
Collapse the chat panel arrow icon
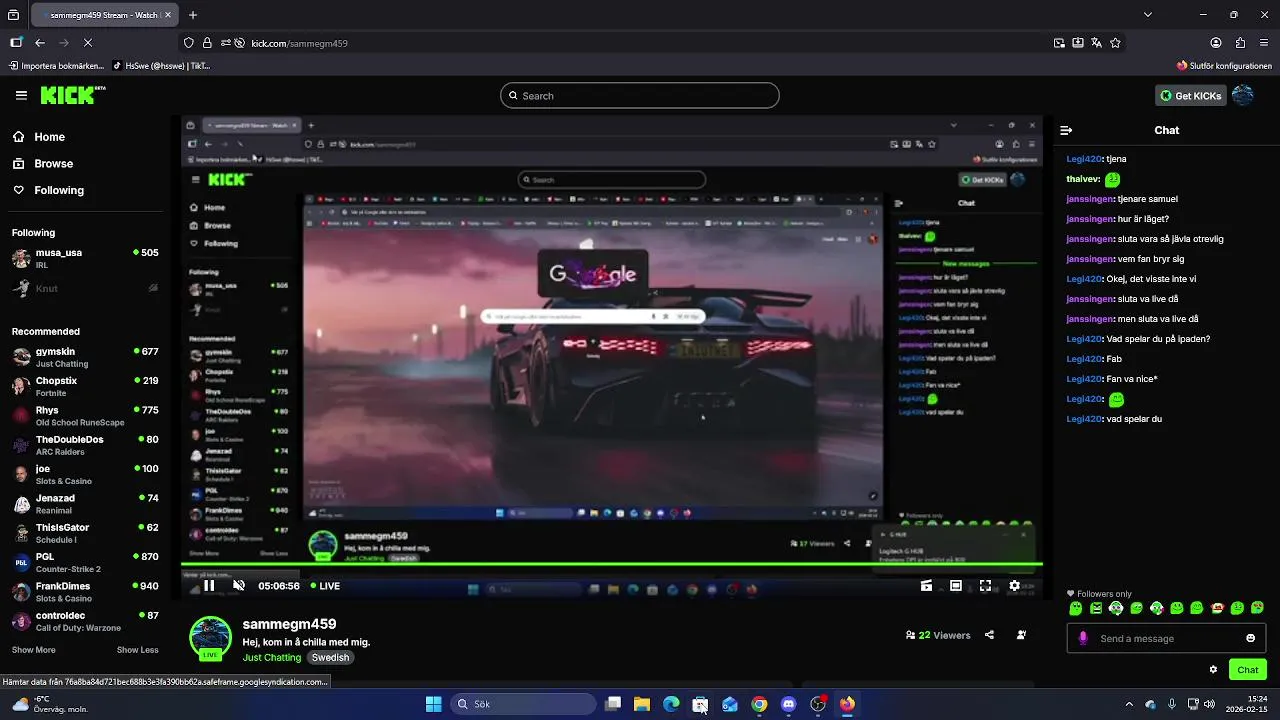tap(1066, 130)
